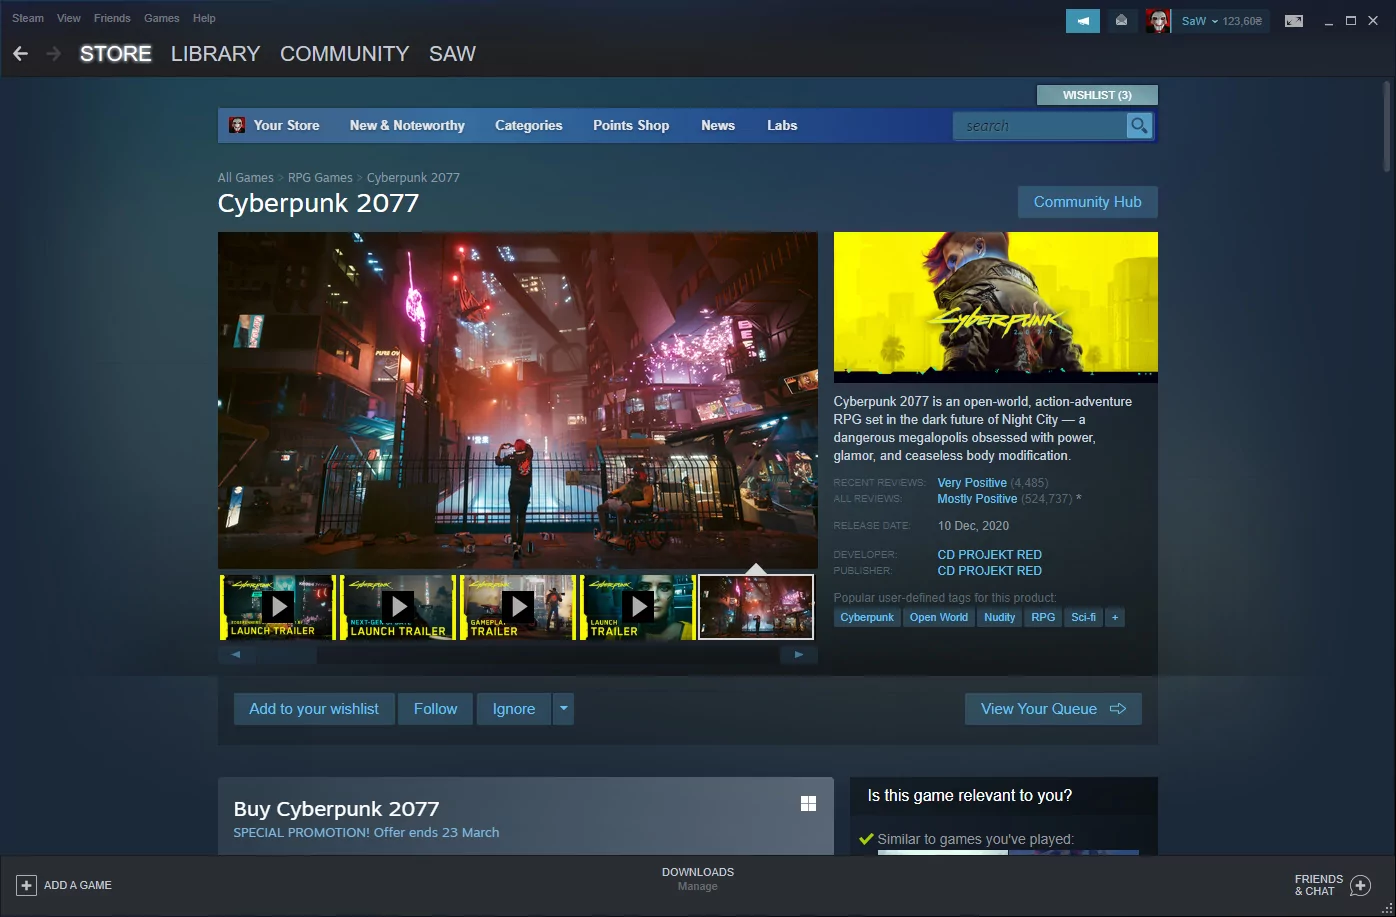Click the Windows platform icon
Image resolution: width=1396 pixels, height=917 pixels.
point(808,804)
